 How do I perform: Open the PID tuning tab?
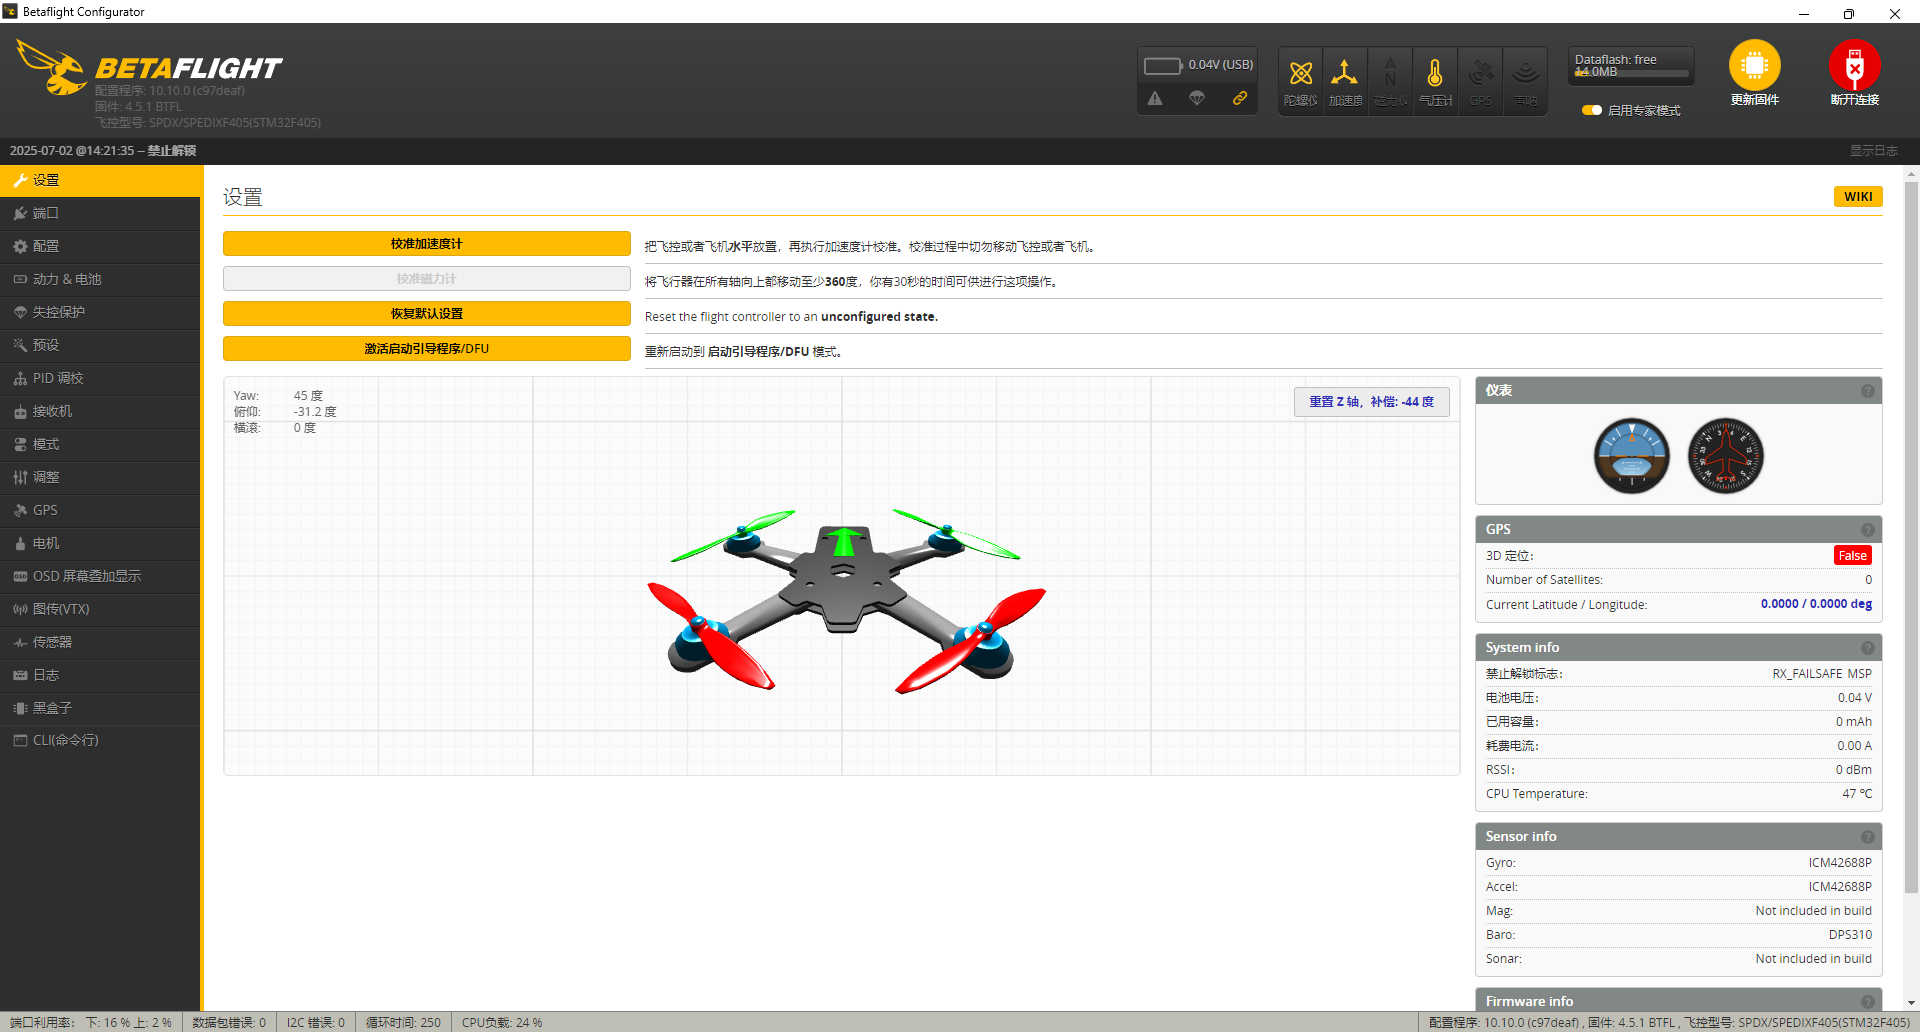click(x=58, y=378)
